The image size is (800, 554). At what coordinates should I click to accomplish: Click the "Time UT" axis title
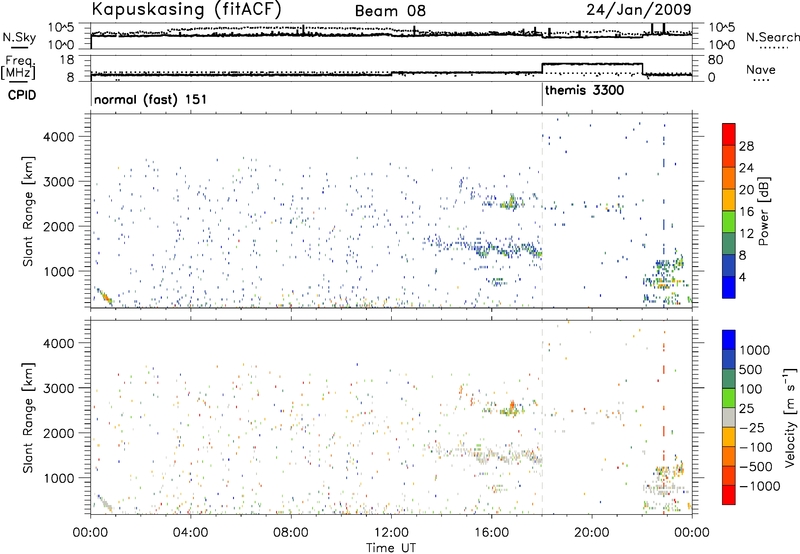click(391, 548)
